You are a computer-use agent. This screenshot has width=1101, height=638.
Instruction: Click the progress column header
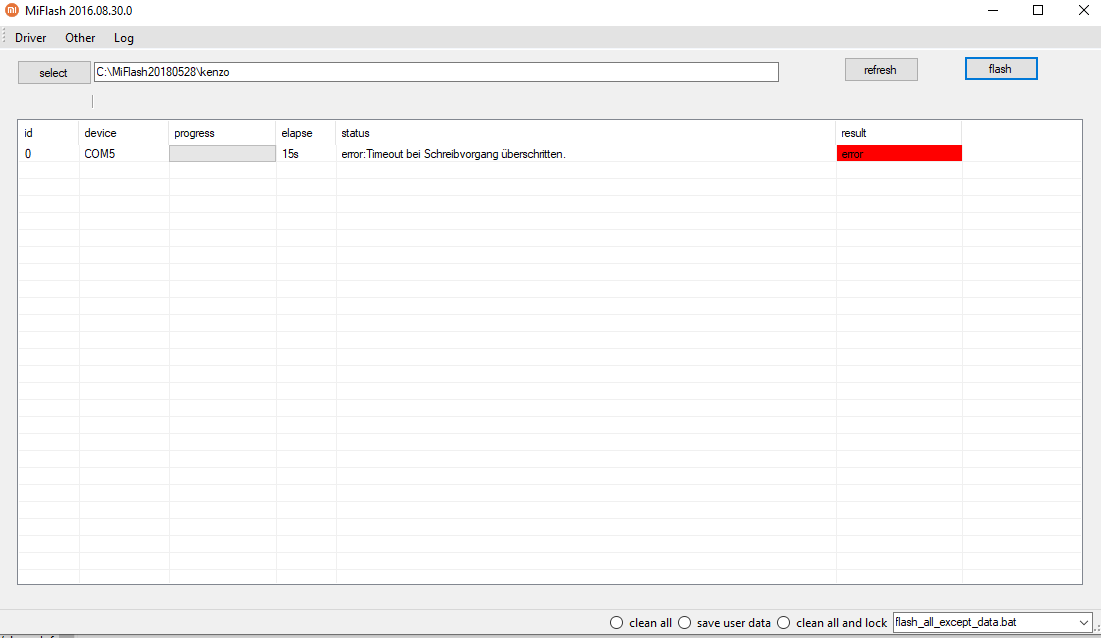222,133
